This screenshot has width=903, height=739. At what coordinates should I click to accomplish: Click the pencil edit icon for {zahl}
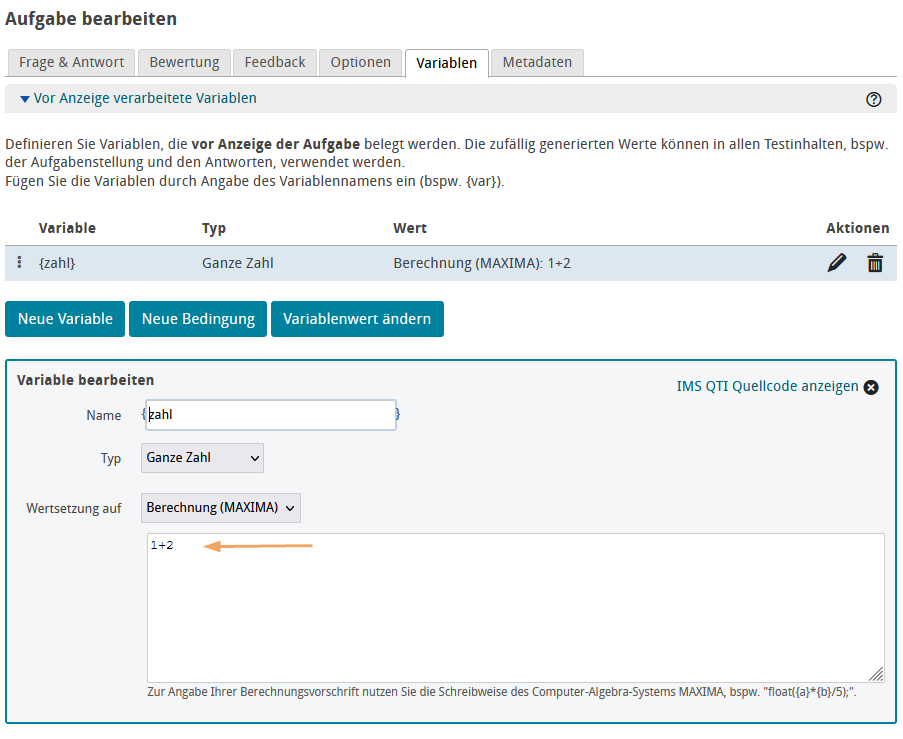tap(837, 263)
